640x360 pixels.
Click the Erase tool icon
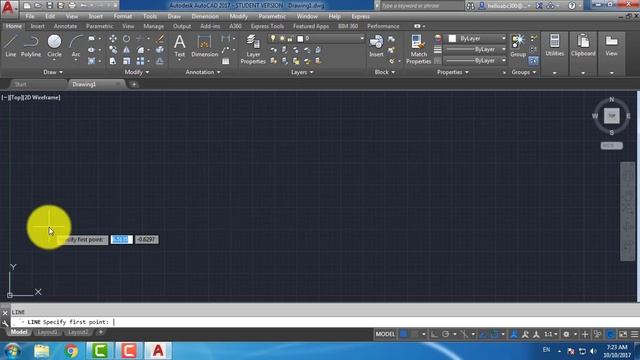(160, 39)
